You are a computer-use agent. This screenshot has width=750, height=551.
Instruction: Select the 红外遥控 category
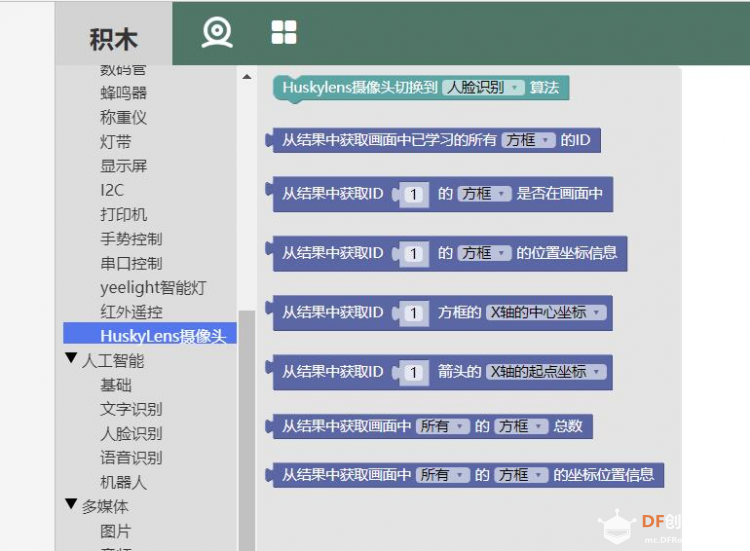[131, 312]
